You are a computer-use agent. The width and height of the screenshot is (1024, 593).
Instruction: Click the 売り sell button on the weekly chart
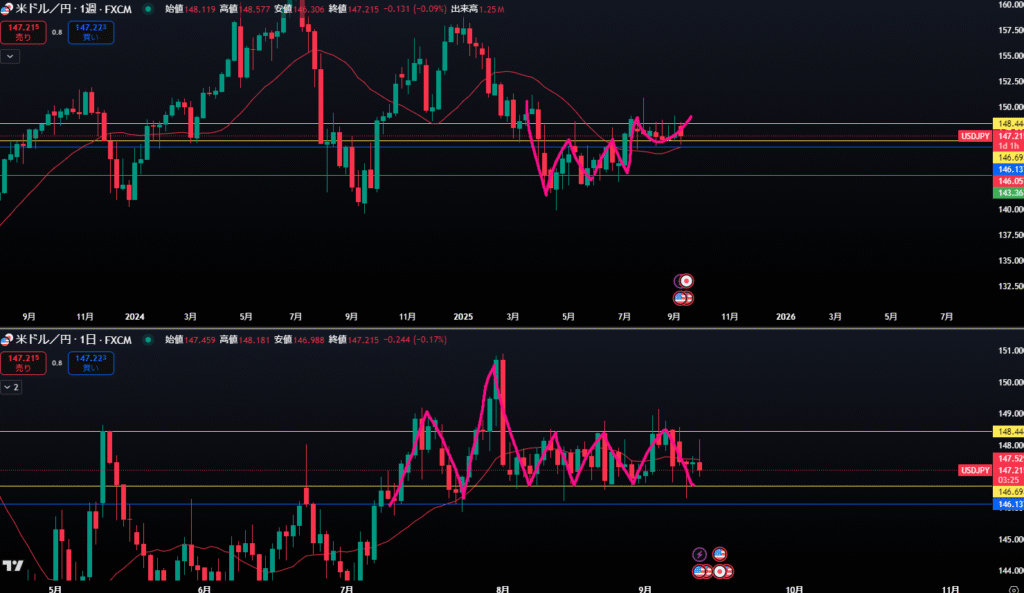click(24, 33)
